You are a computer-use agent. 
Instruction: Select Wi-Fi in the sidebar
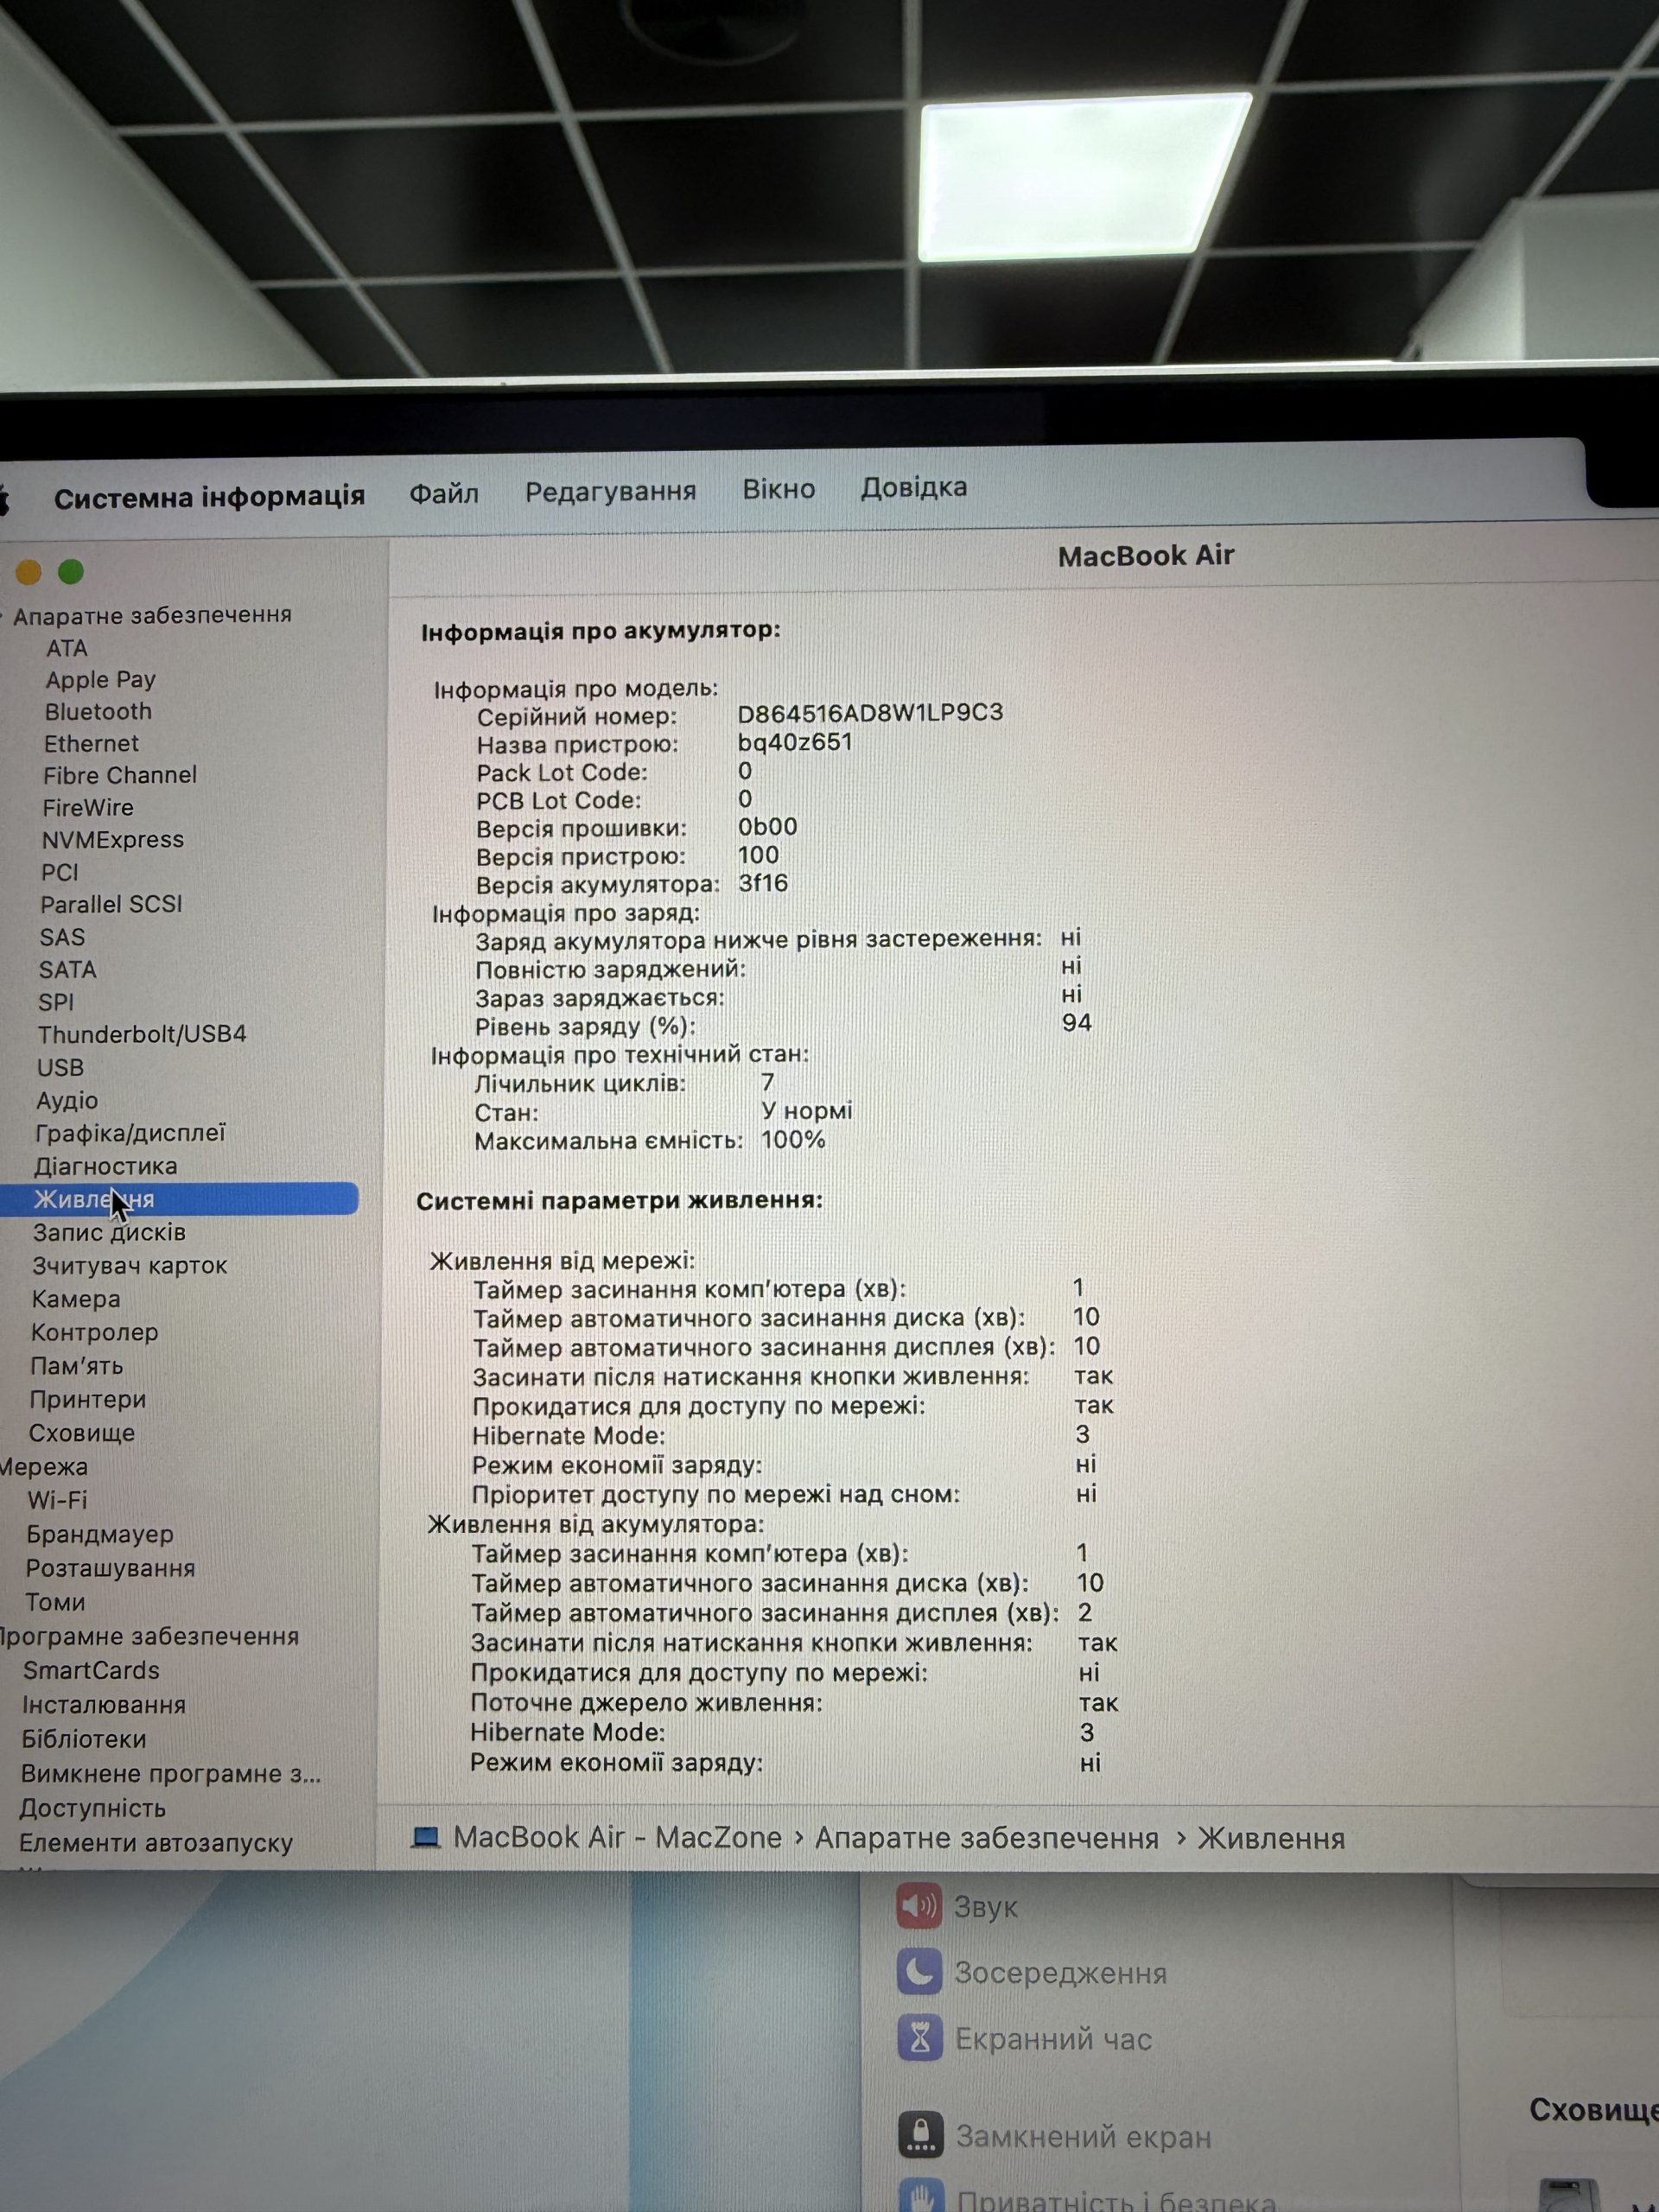57,1500
